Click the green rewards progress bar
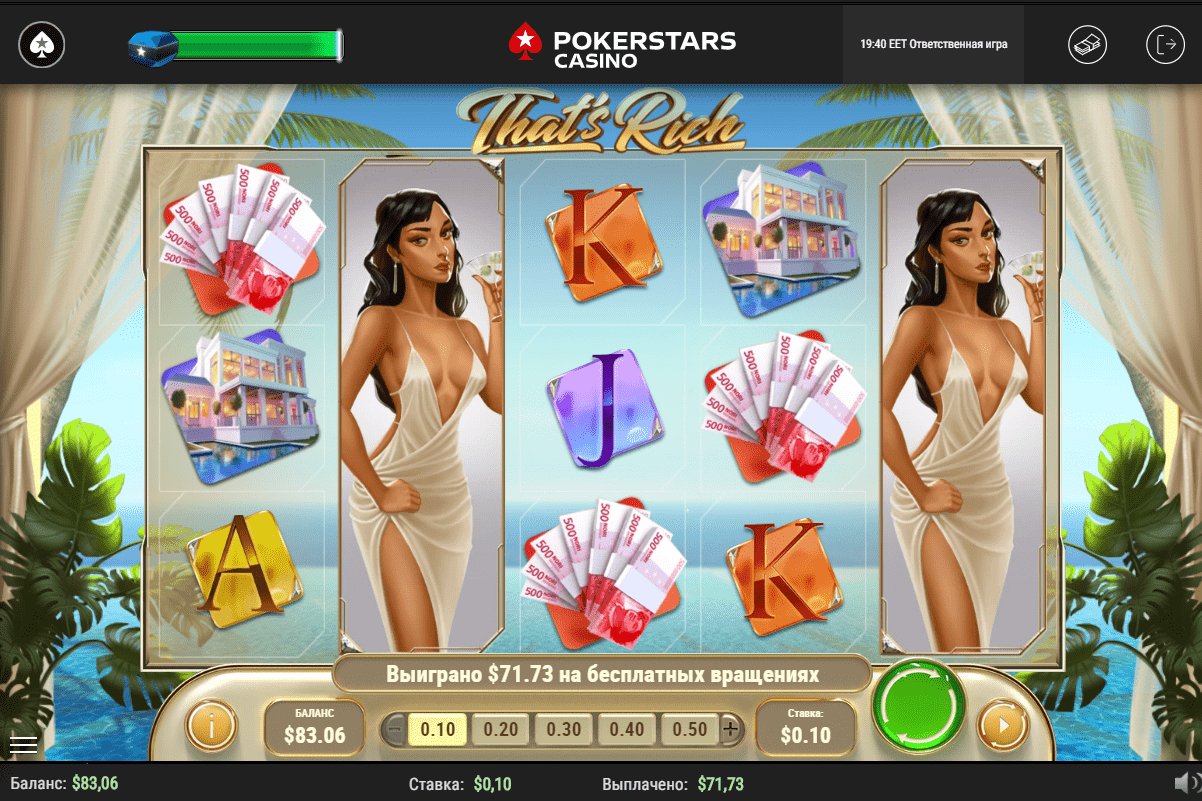This screenshot has width=1202, height=801. click(260, 45)
